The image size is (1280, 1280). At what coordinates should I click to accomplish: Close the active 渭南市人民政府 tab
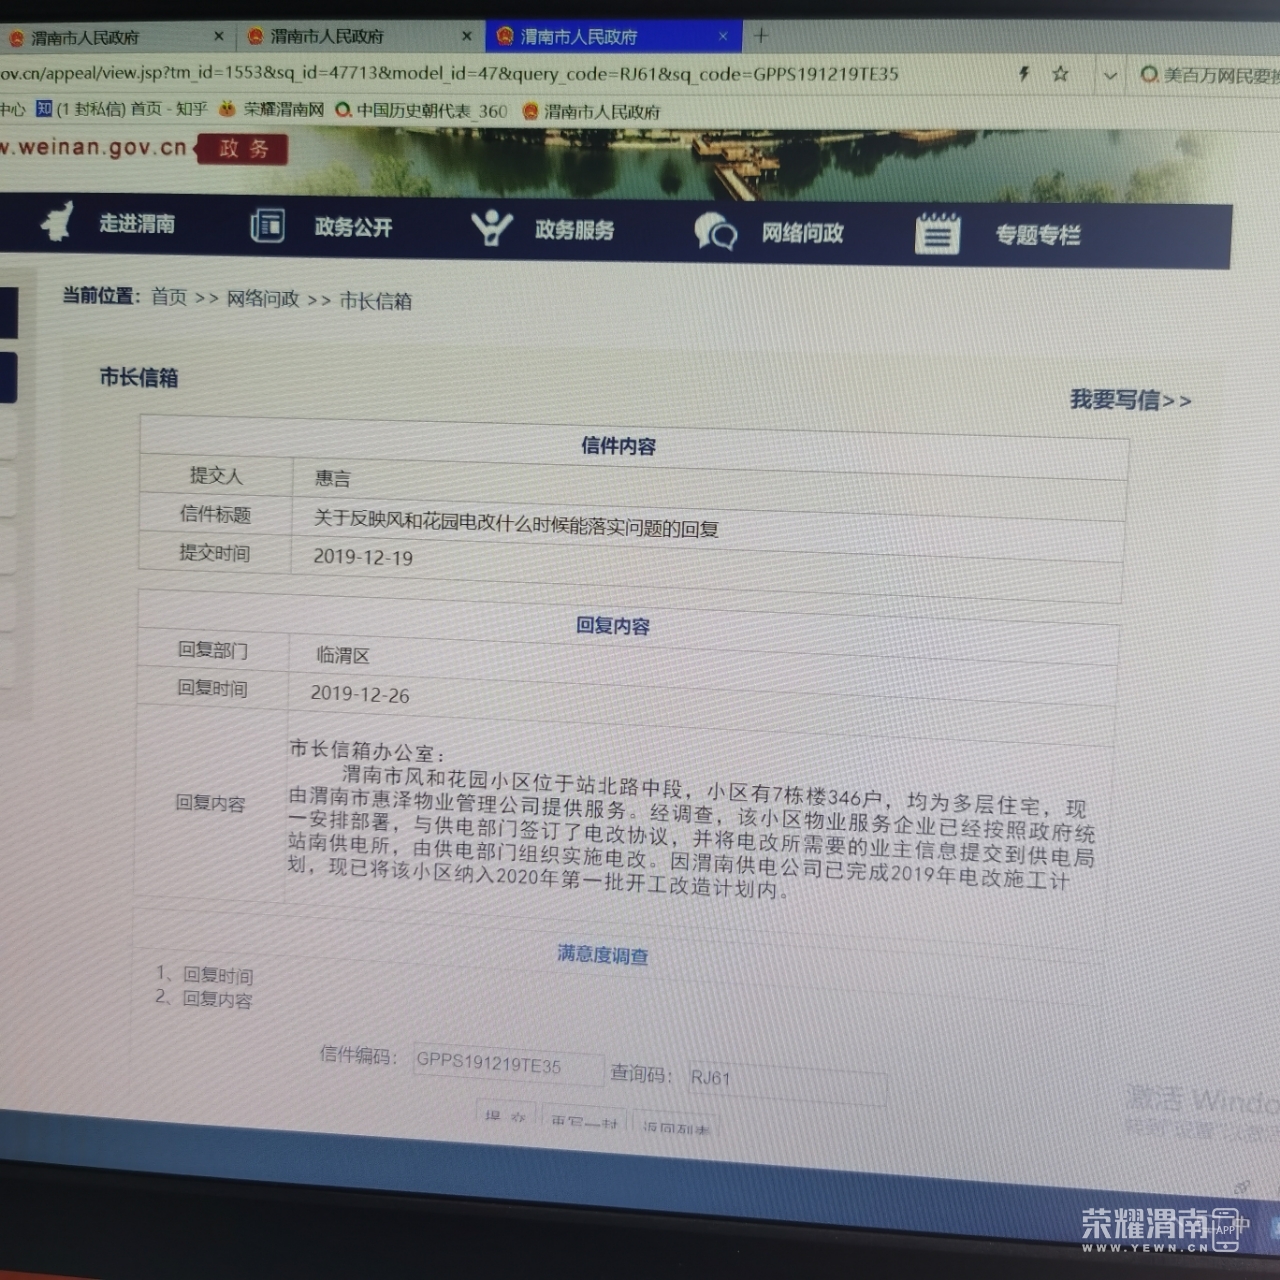[x=723, y=36]
